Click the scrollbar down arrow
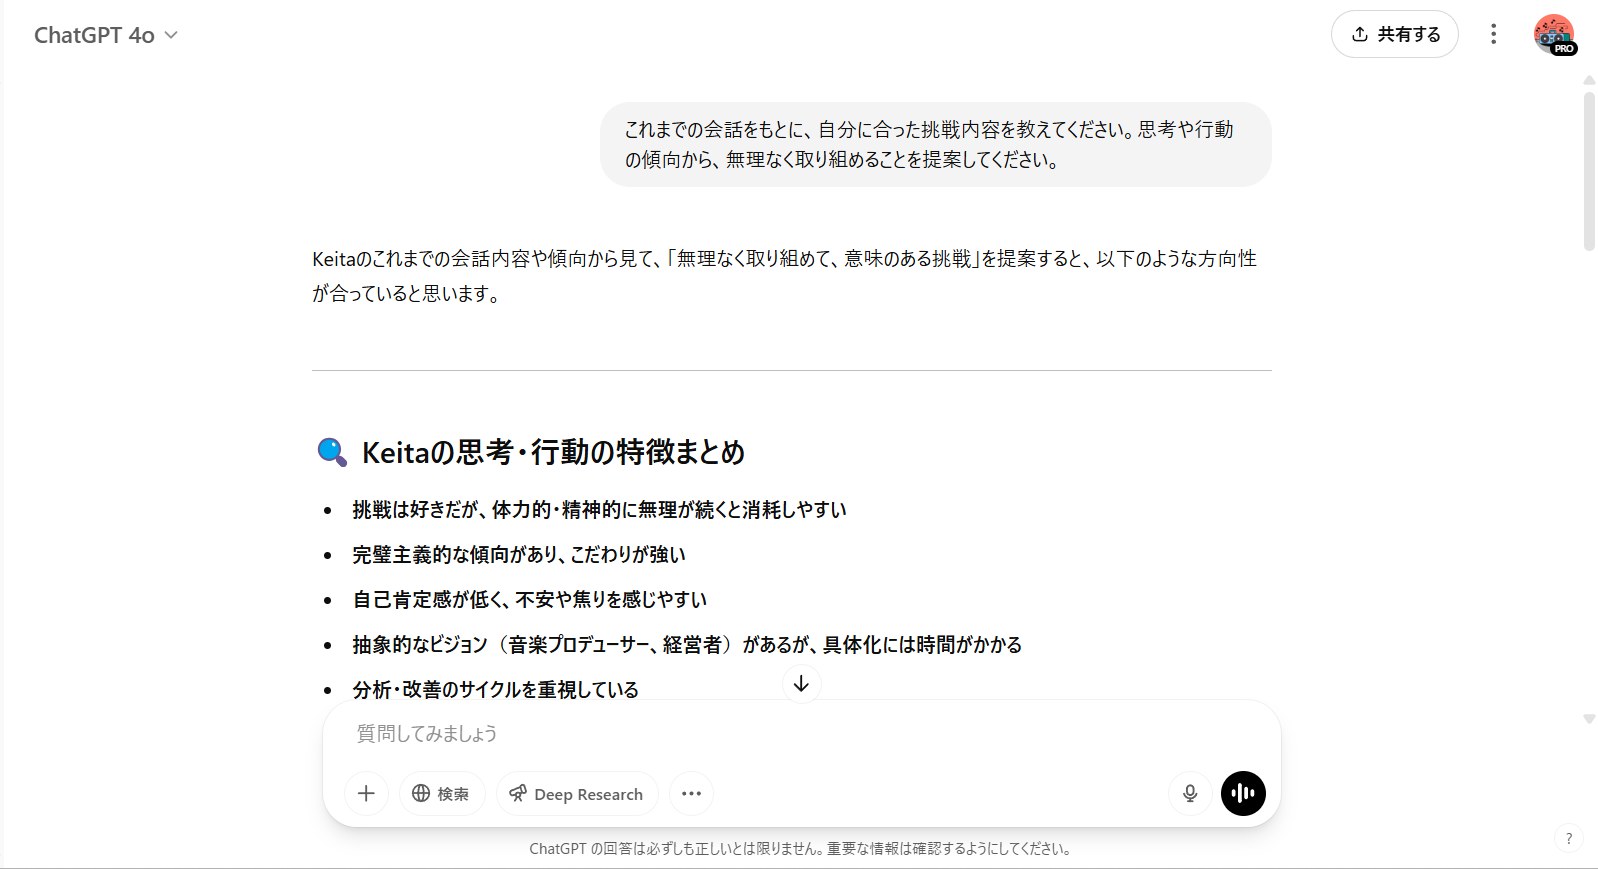The image size is (1598, 869). click(x=1589, y=719)
